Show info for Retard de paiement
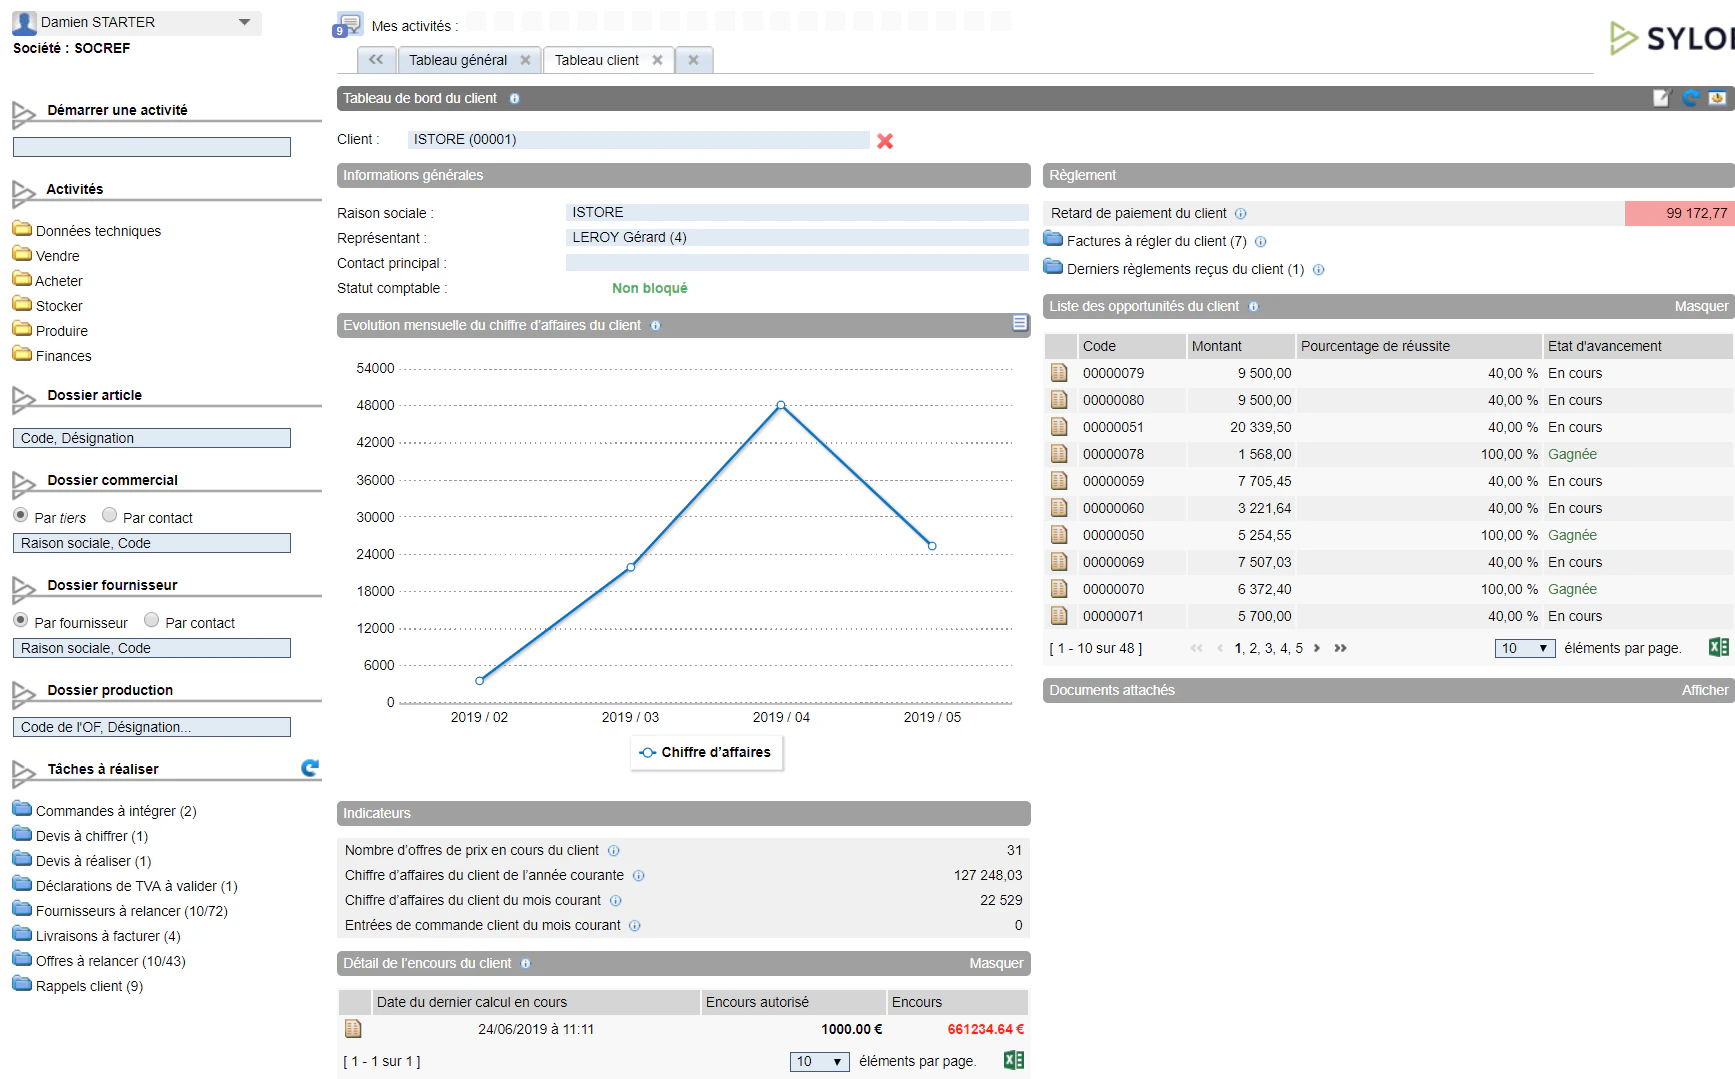This screenshot has height=1079, width=1735. point(1240,214)
